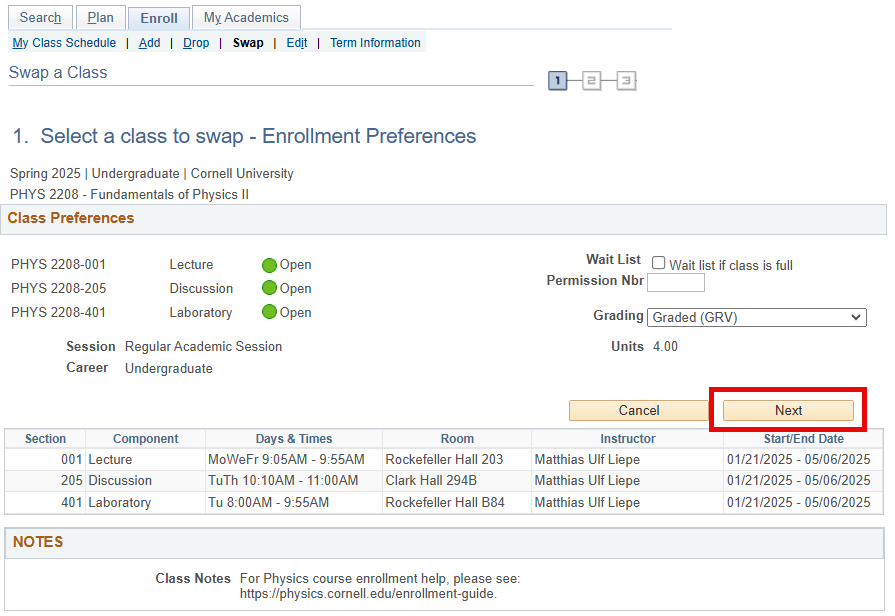Enable Wait list if class is full
This screenshot has width=895, height=616.
pos(659,263)
